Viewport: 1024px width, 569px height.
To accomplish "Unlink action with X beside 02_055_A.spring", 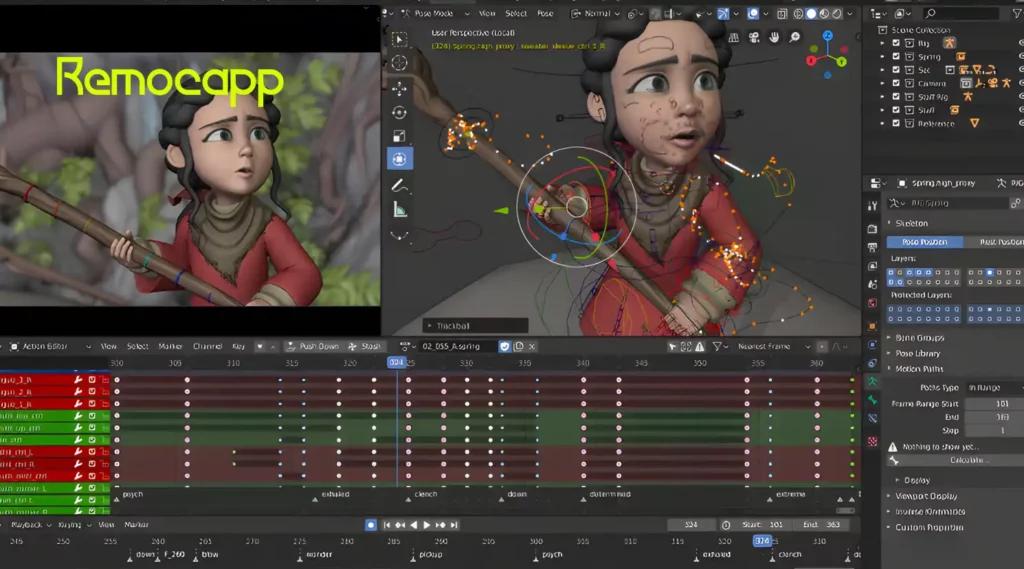I will click(532, 346).
